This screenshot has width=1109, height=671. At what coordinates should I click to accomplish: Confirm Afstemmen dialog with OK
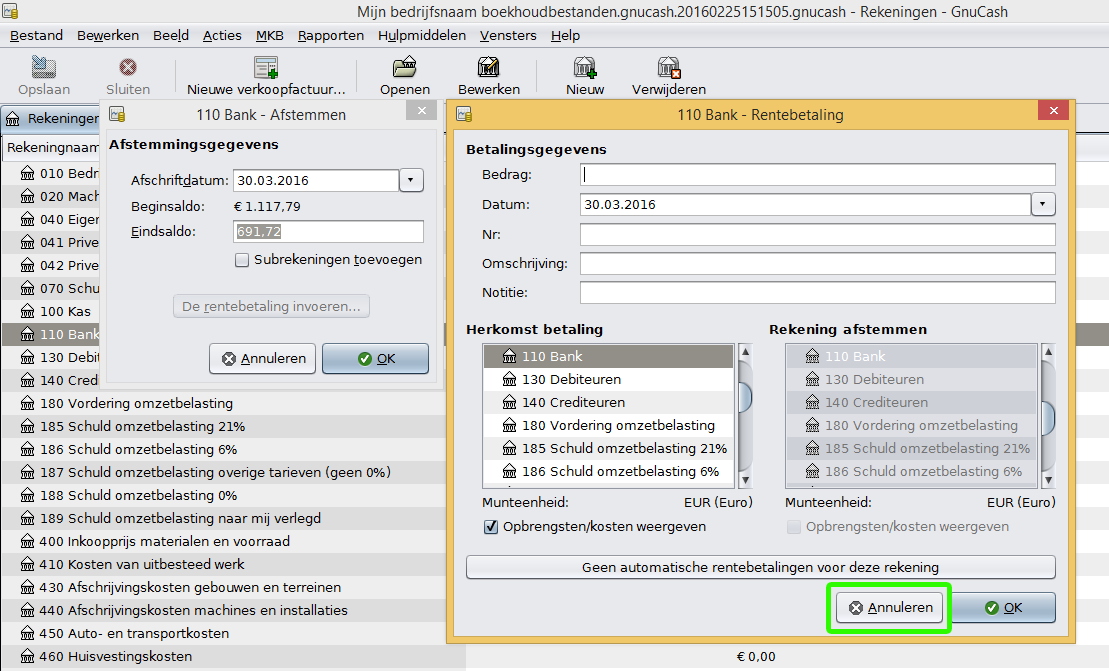point(376,358)
